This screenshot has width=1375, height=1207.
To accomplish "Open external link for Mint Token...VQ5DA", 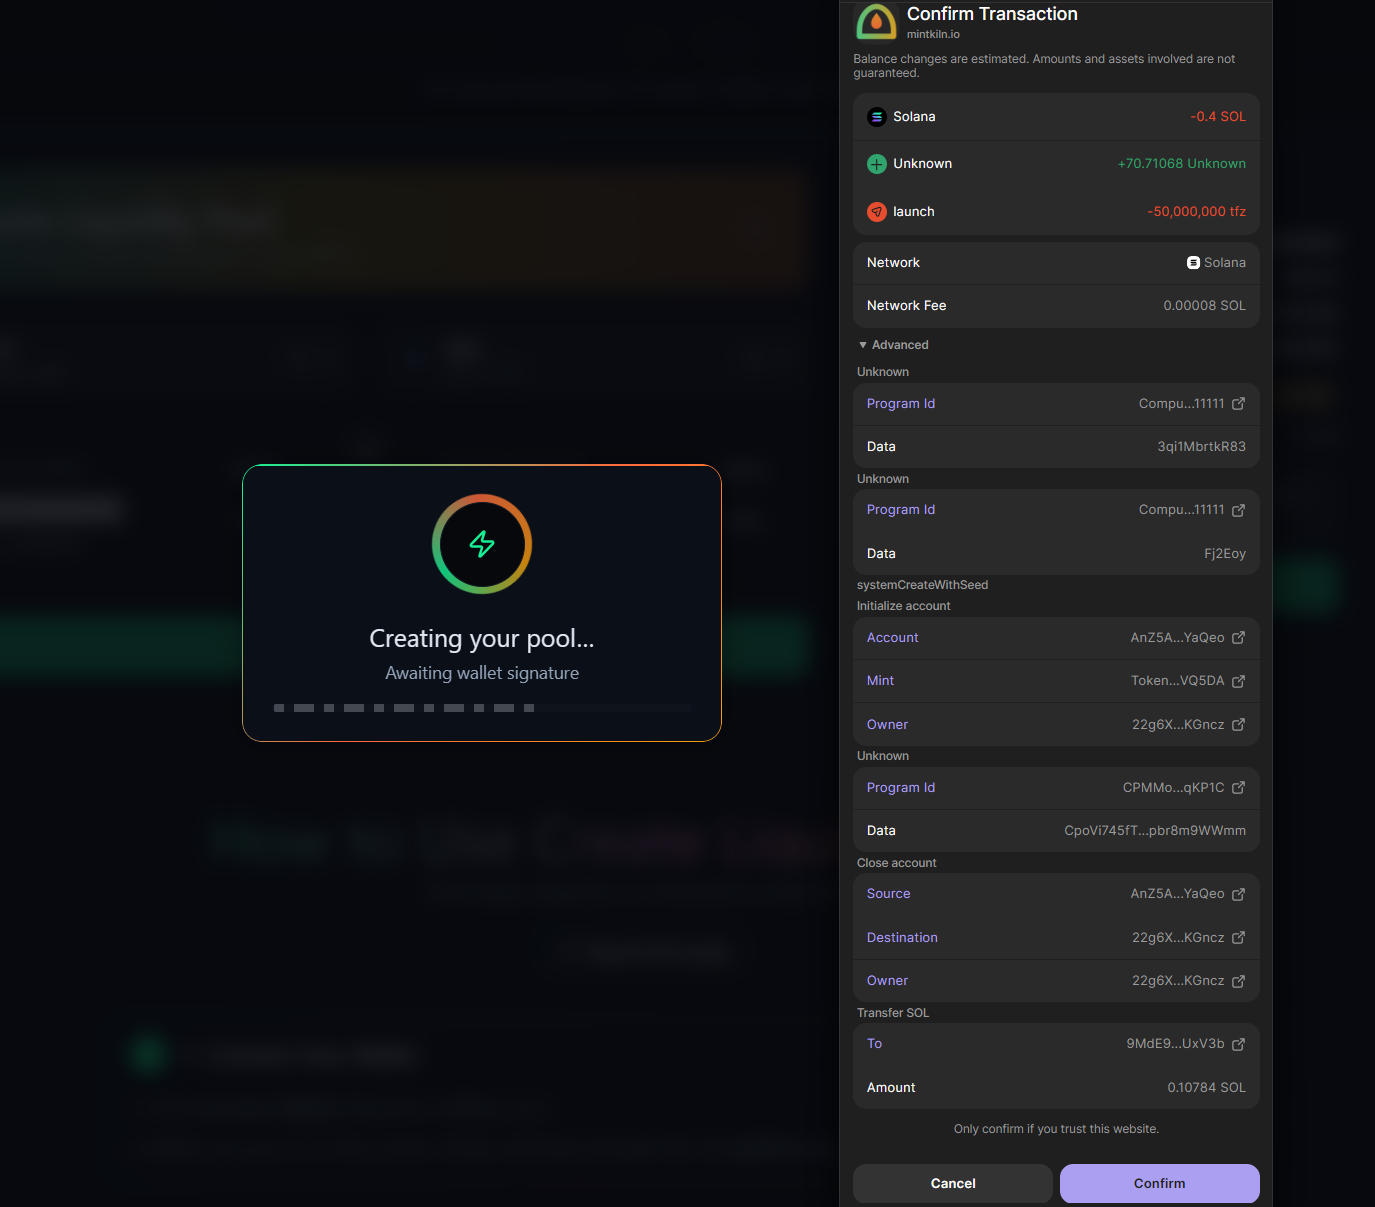I will pyautogui.click(x=1238, y=681).
